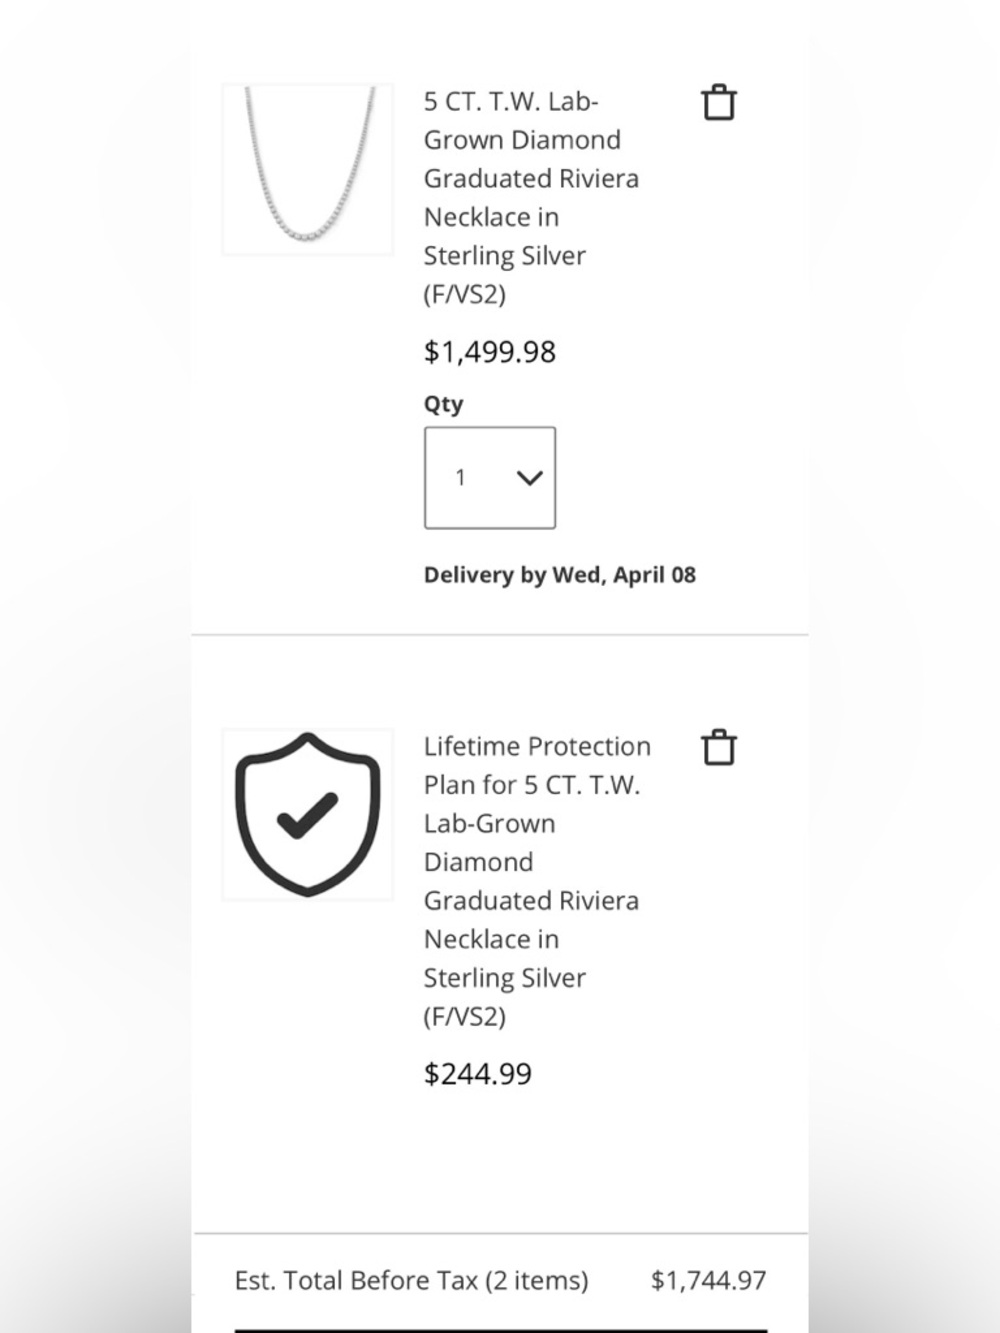Click the $244.99 protection plan price
Viewport: 1000px width, 1333px height.
click(478, 1074)
